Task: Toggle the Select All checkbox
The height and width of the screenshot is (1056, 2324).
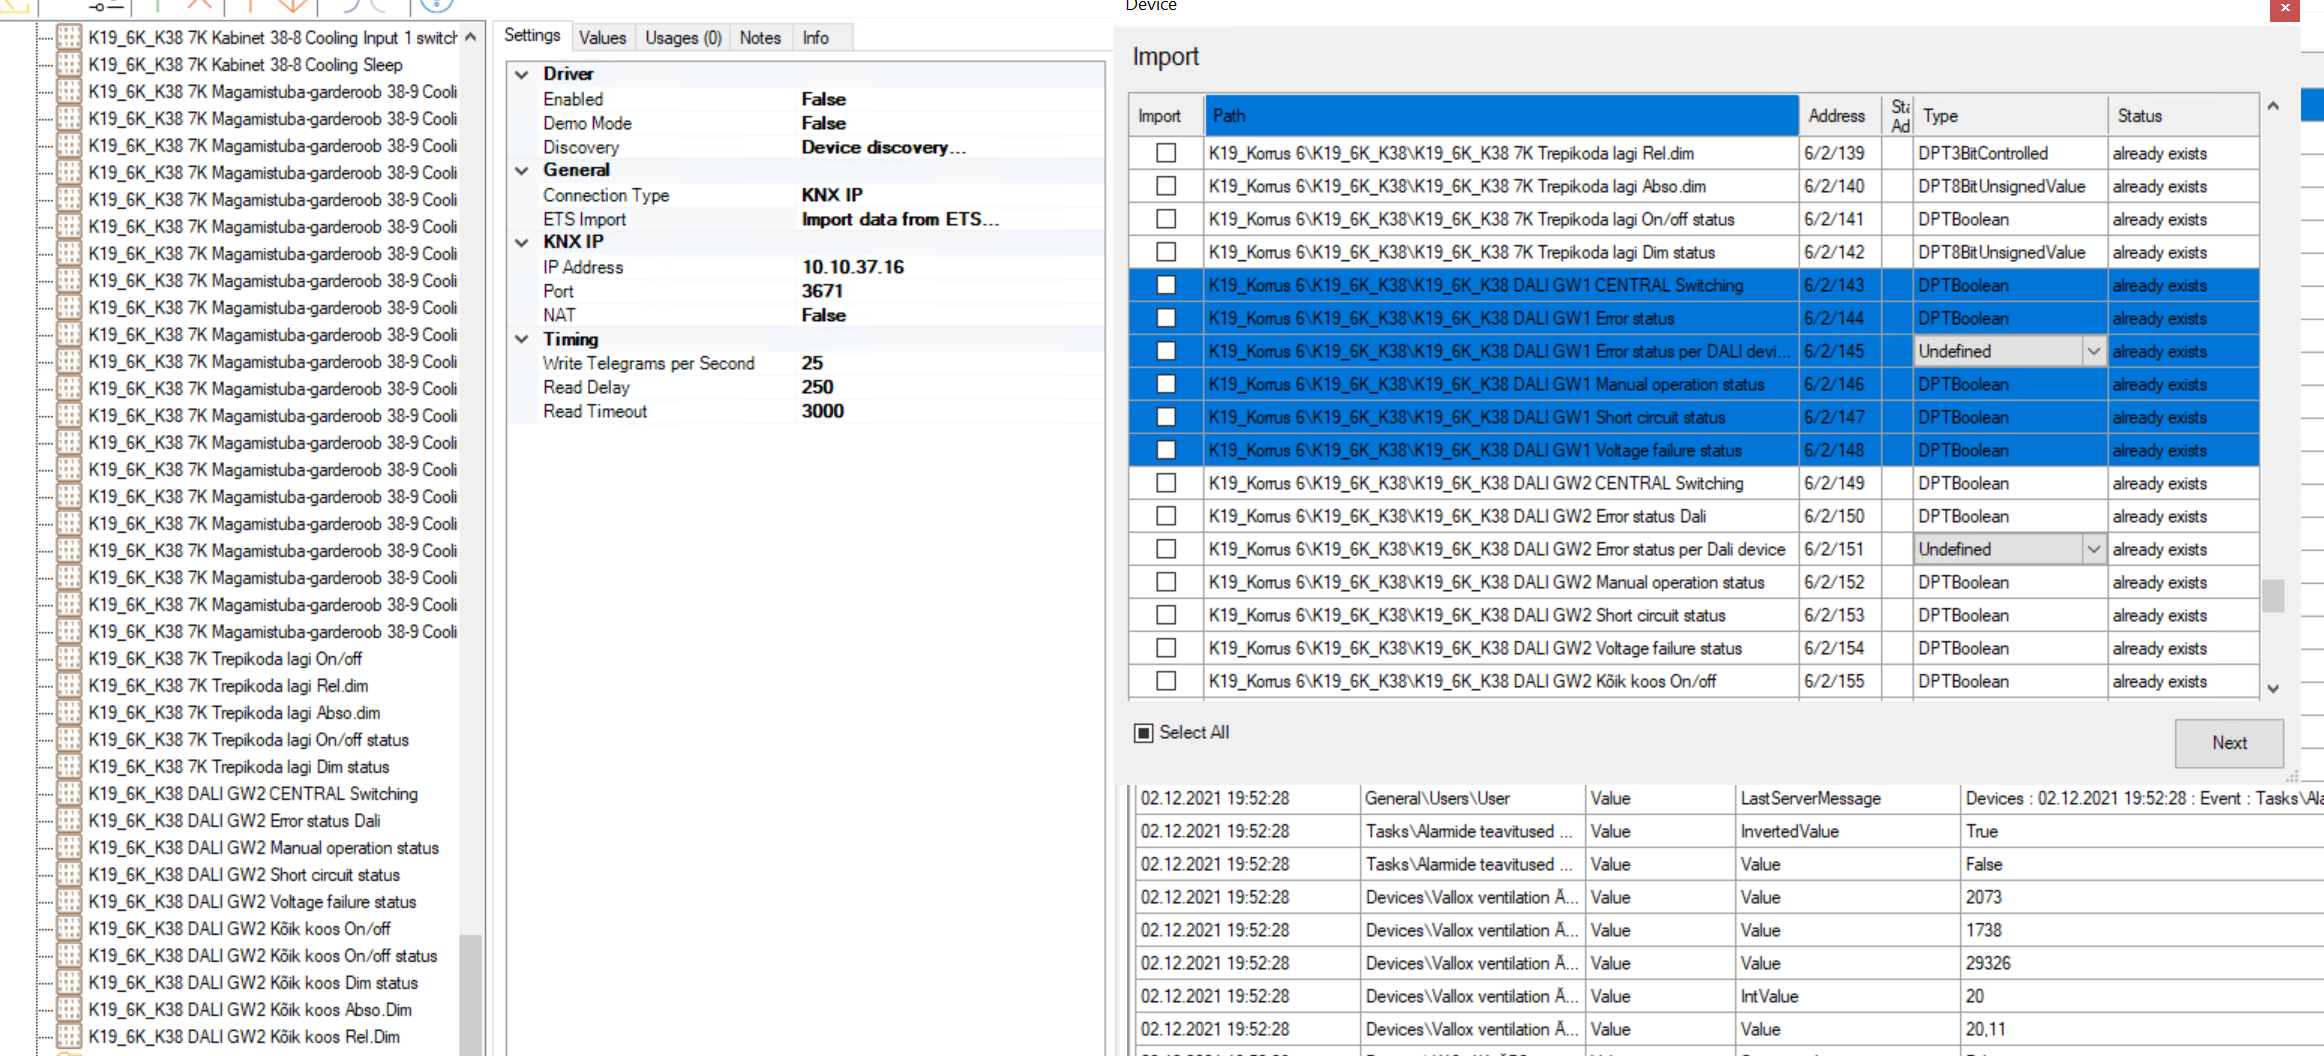Action: (x=1144, y=733)
